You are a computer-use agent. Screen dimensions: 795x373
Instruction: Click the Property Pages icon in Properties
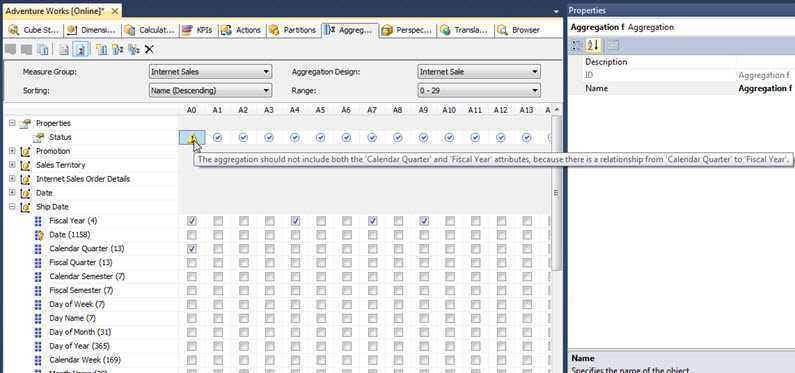tap(613, 46)
